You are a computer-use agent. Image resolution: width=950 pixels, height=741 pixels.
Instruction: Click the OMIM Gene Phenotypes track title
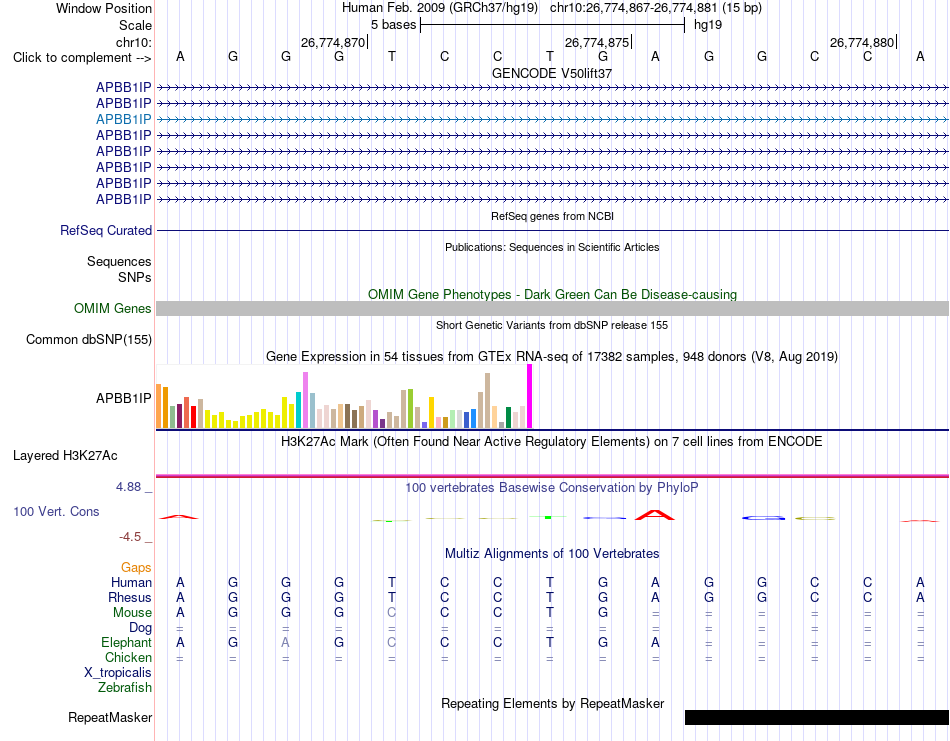tap(552, 294)
